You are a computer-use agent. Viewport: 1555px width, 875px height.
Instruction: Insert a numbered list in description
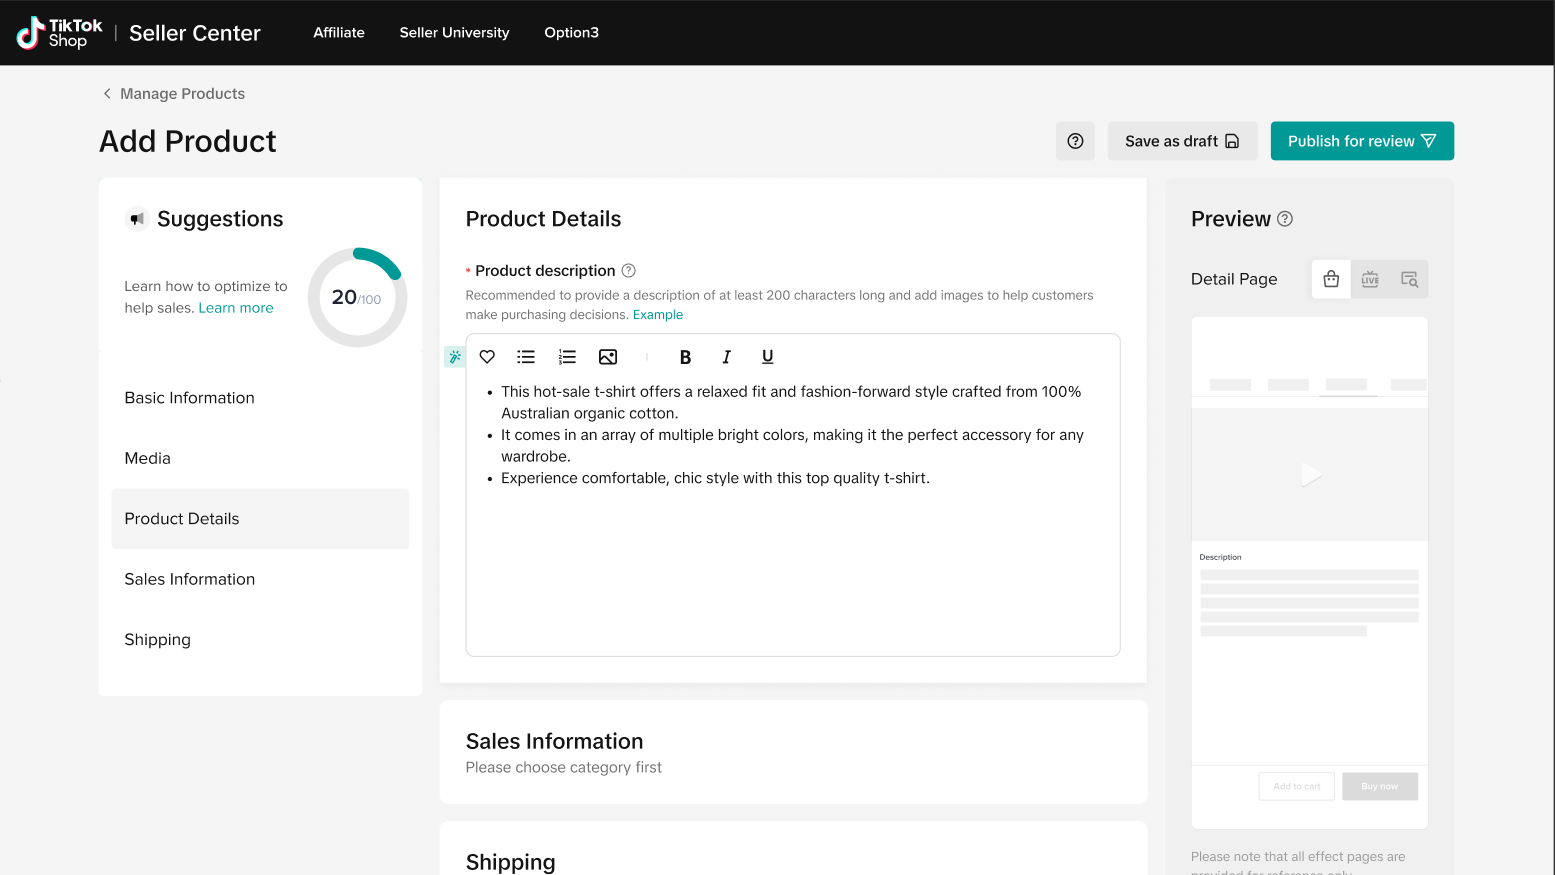(567, 357)
